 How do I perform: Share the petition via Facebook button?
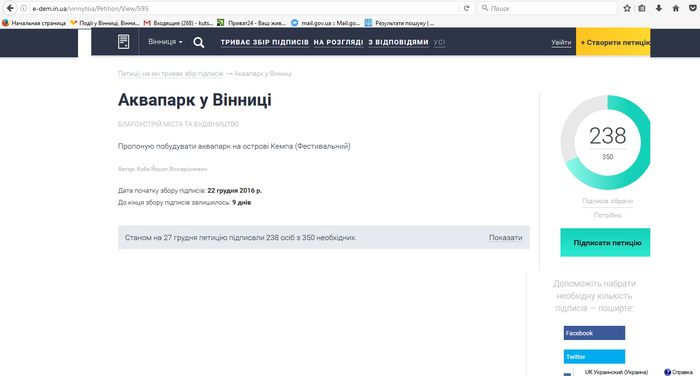594,333
